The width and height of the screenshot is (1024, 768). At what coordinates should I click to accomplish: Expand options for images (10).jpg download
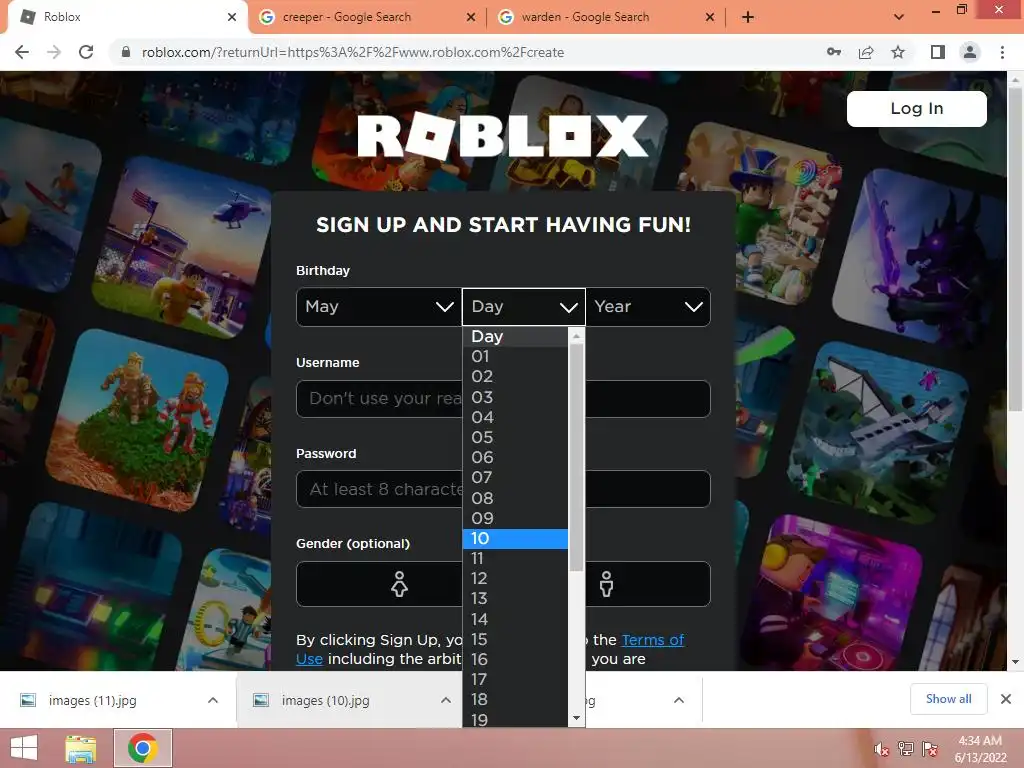click(445, 700)
